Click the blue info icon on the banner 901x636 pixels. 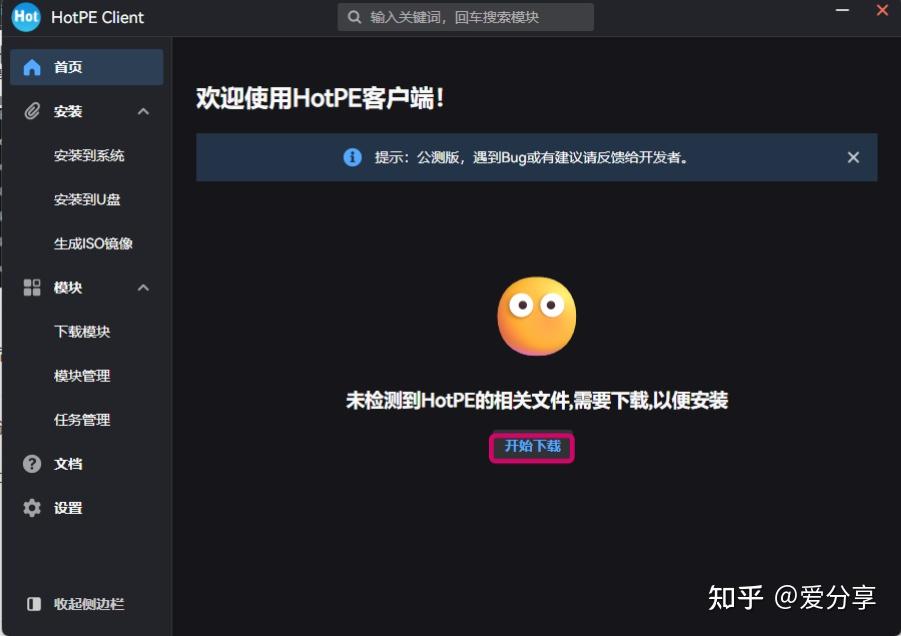point(351,157)
